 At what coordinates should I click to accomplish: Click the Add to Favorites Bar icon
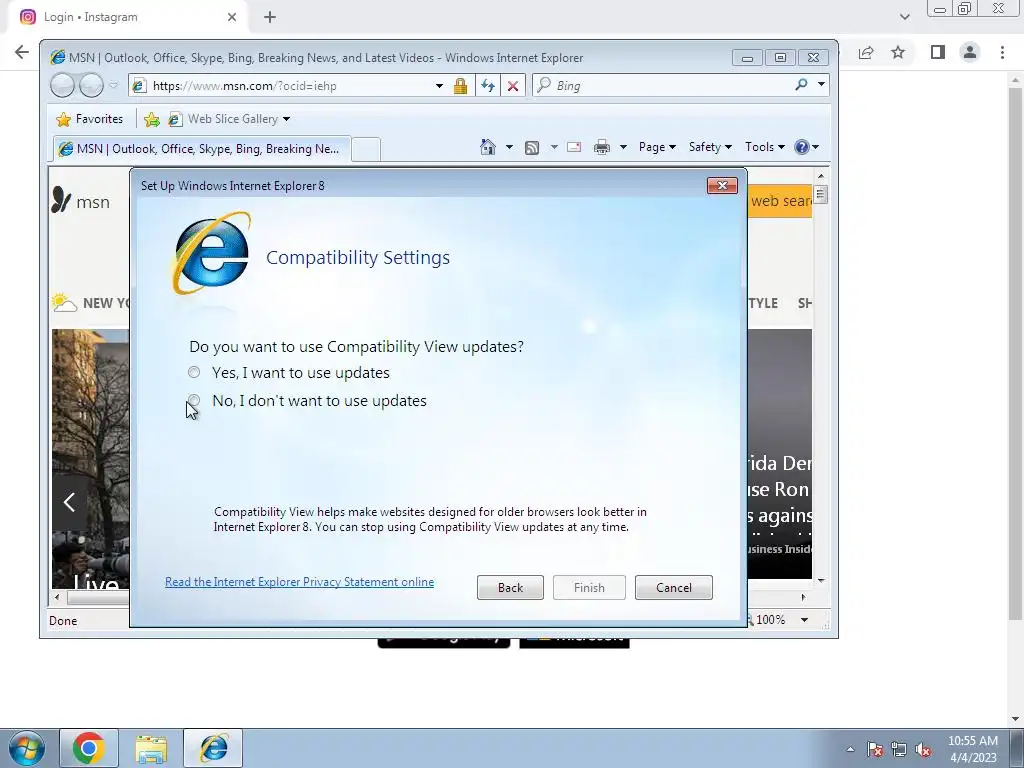[x=152, y=119]
